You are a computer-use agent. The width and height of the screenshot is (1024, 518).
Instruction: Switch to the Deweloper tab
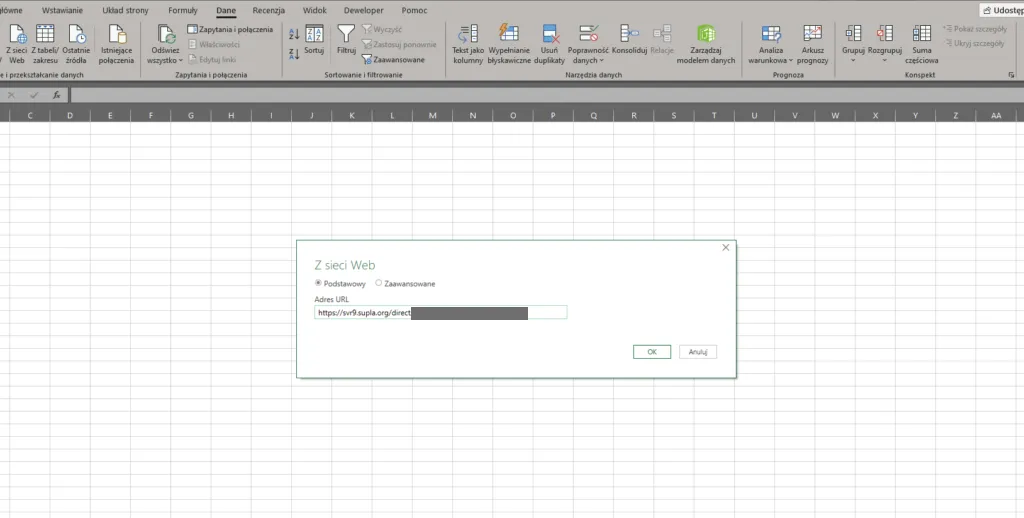pyautogui.click(x=364, y=10)
